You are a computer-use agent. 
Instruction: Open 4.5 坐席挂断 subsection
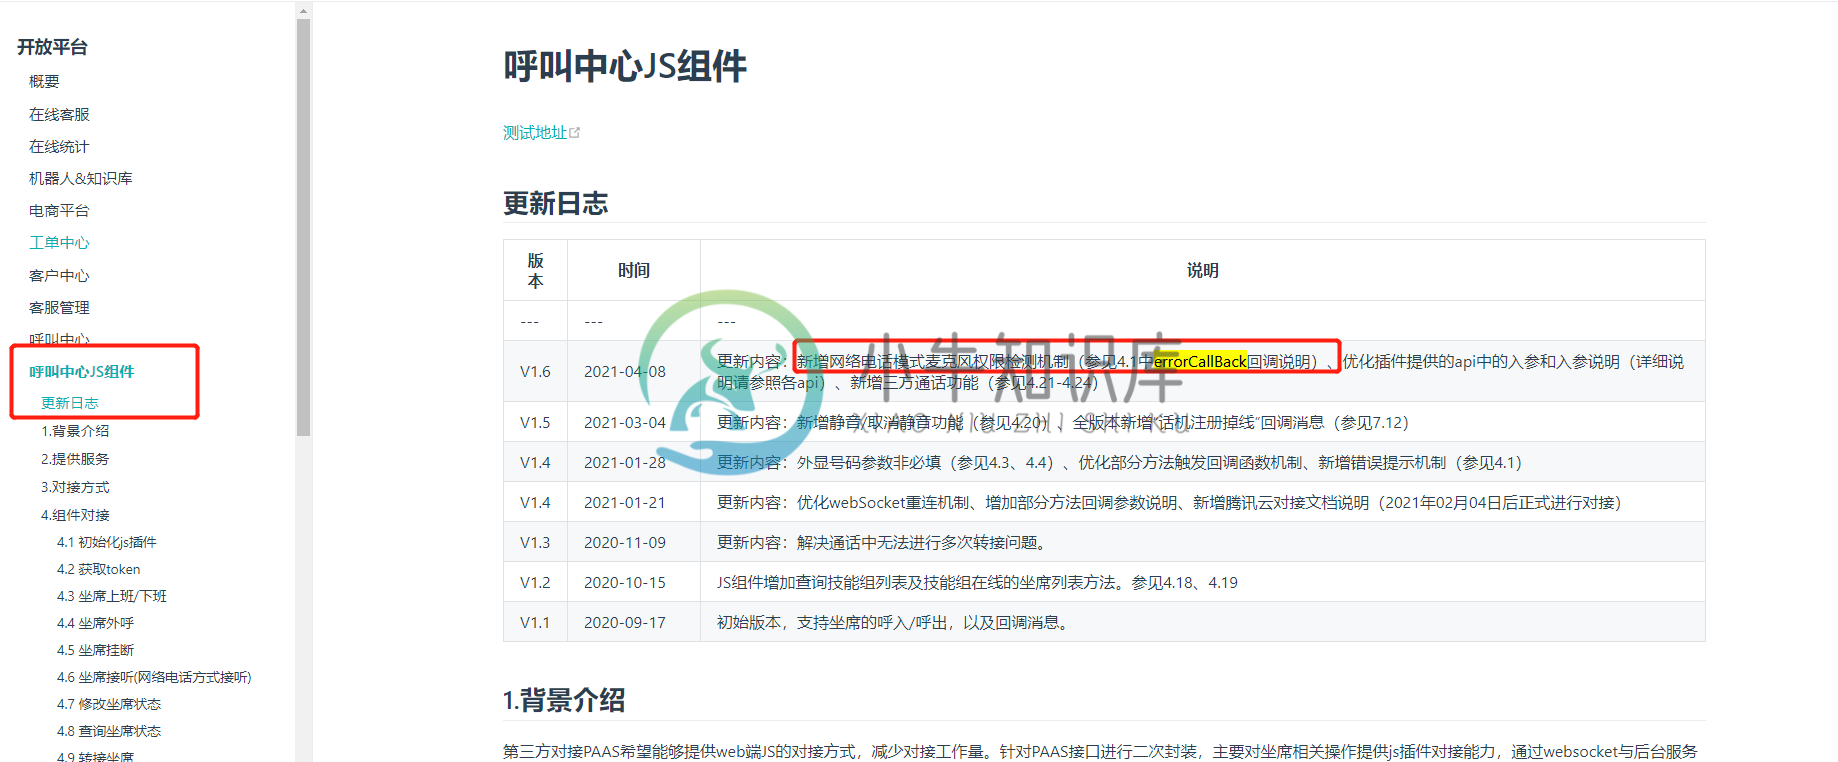(95, 650)
